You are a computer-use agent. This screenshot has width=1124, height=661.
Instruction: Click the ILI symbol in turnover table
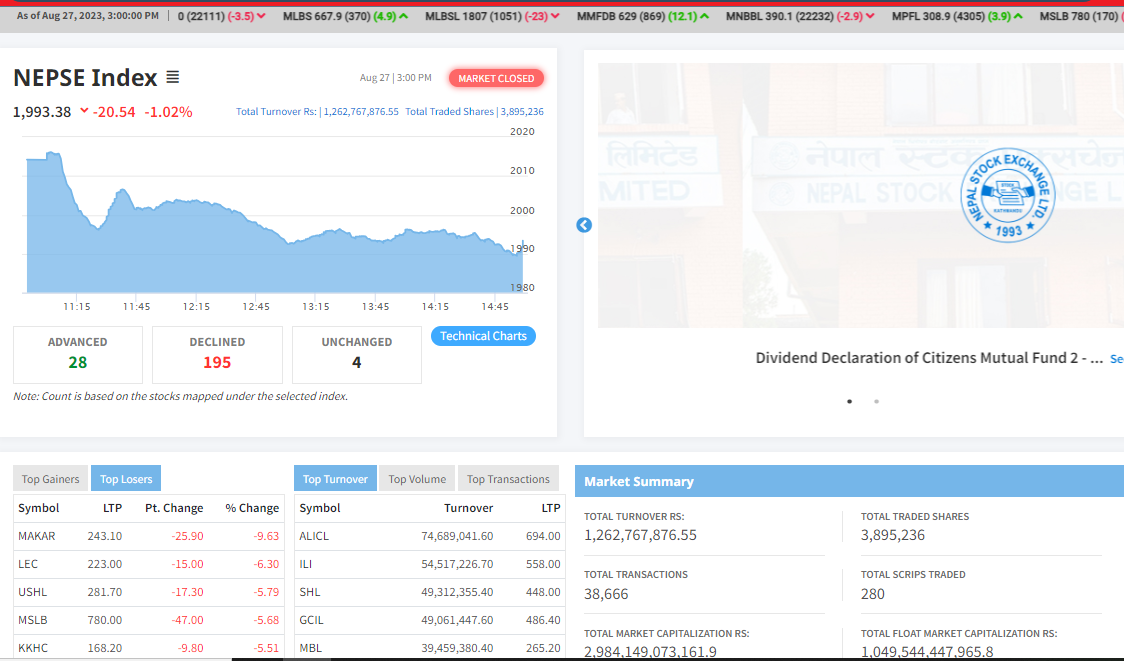306,563
